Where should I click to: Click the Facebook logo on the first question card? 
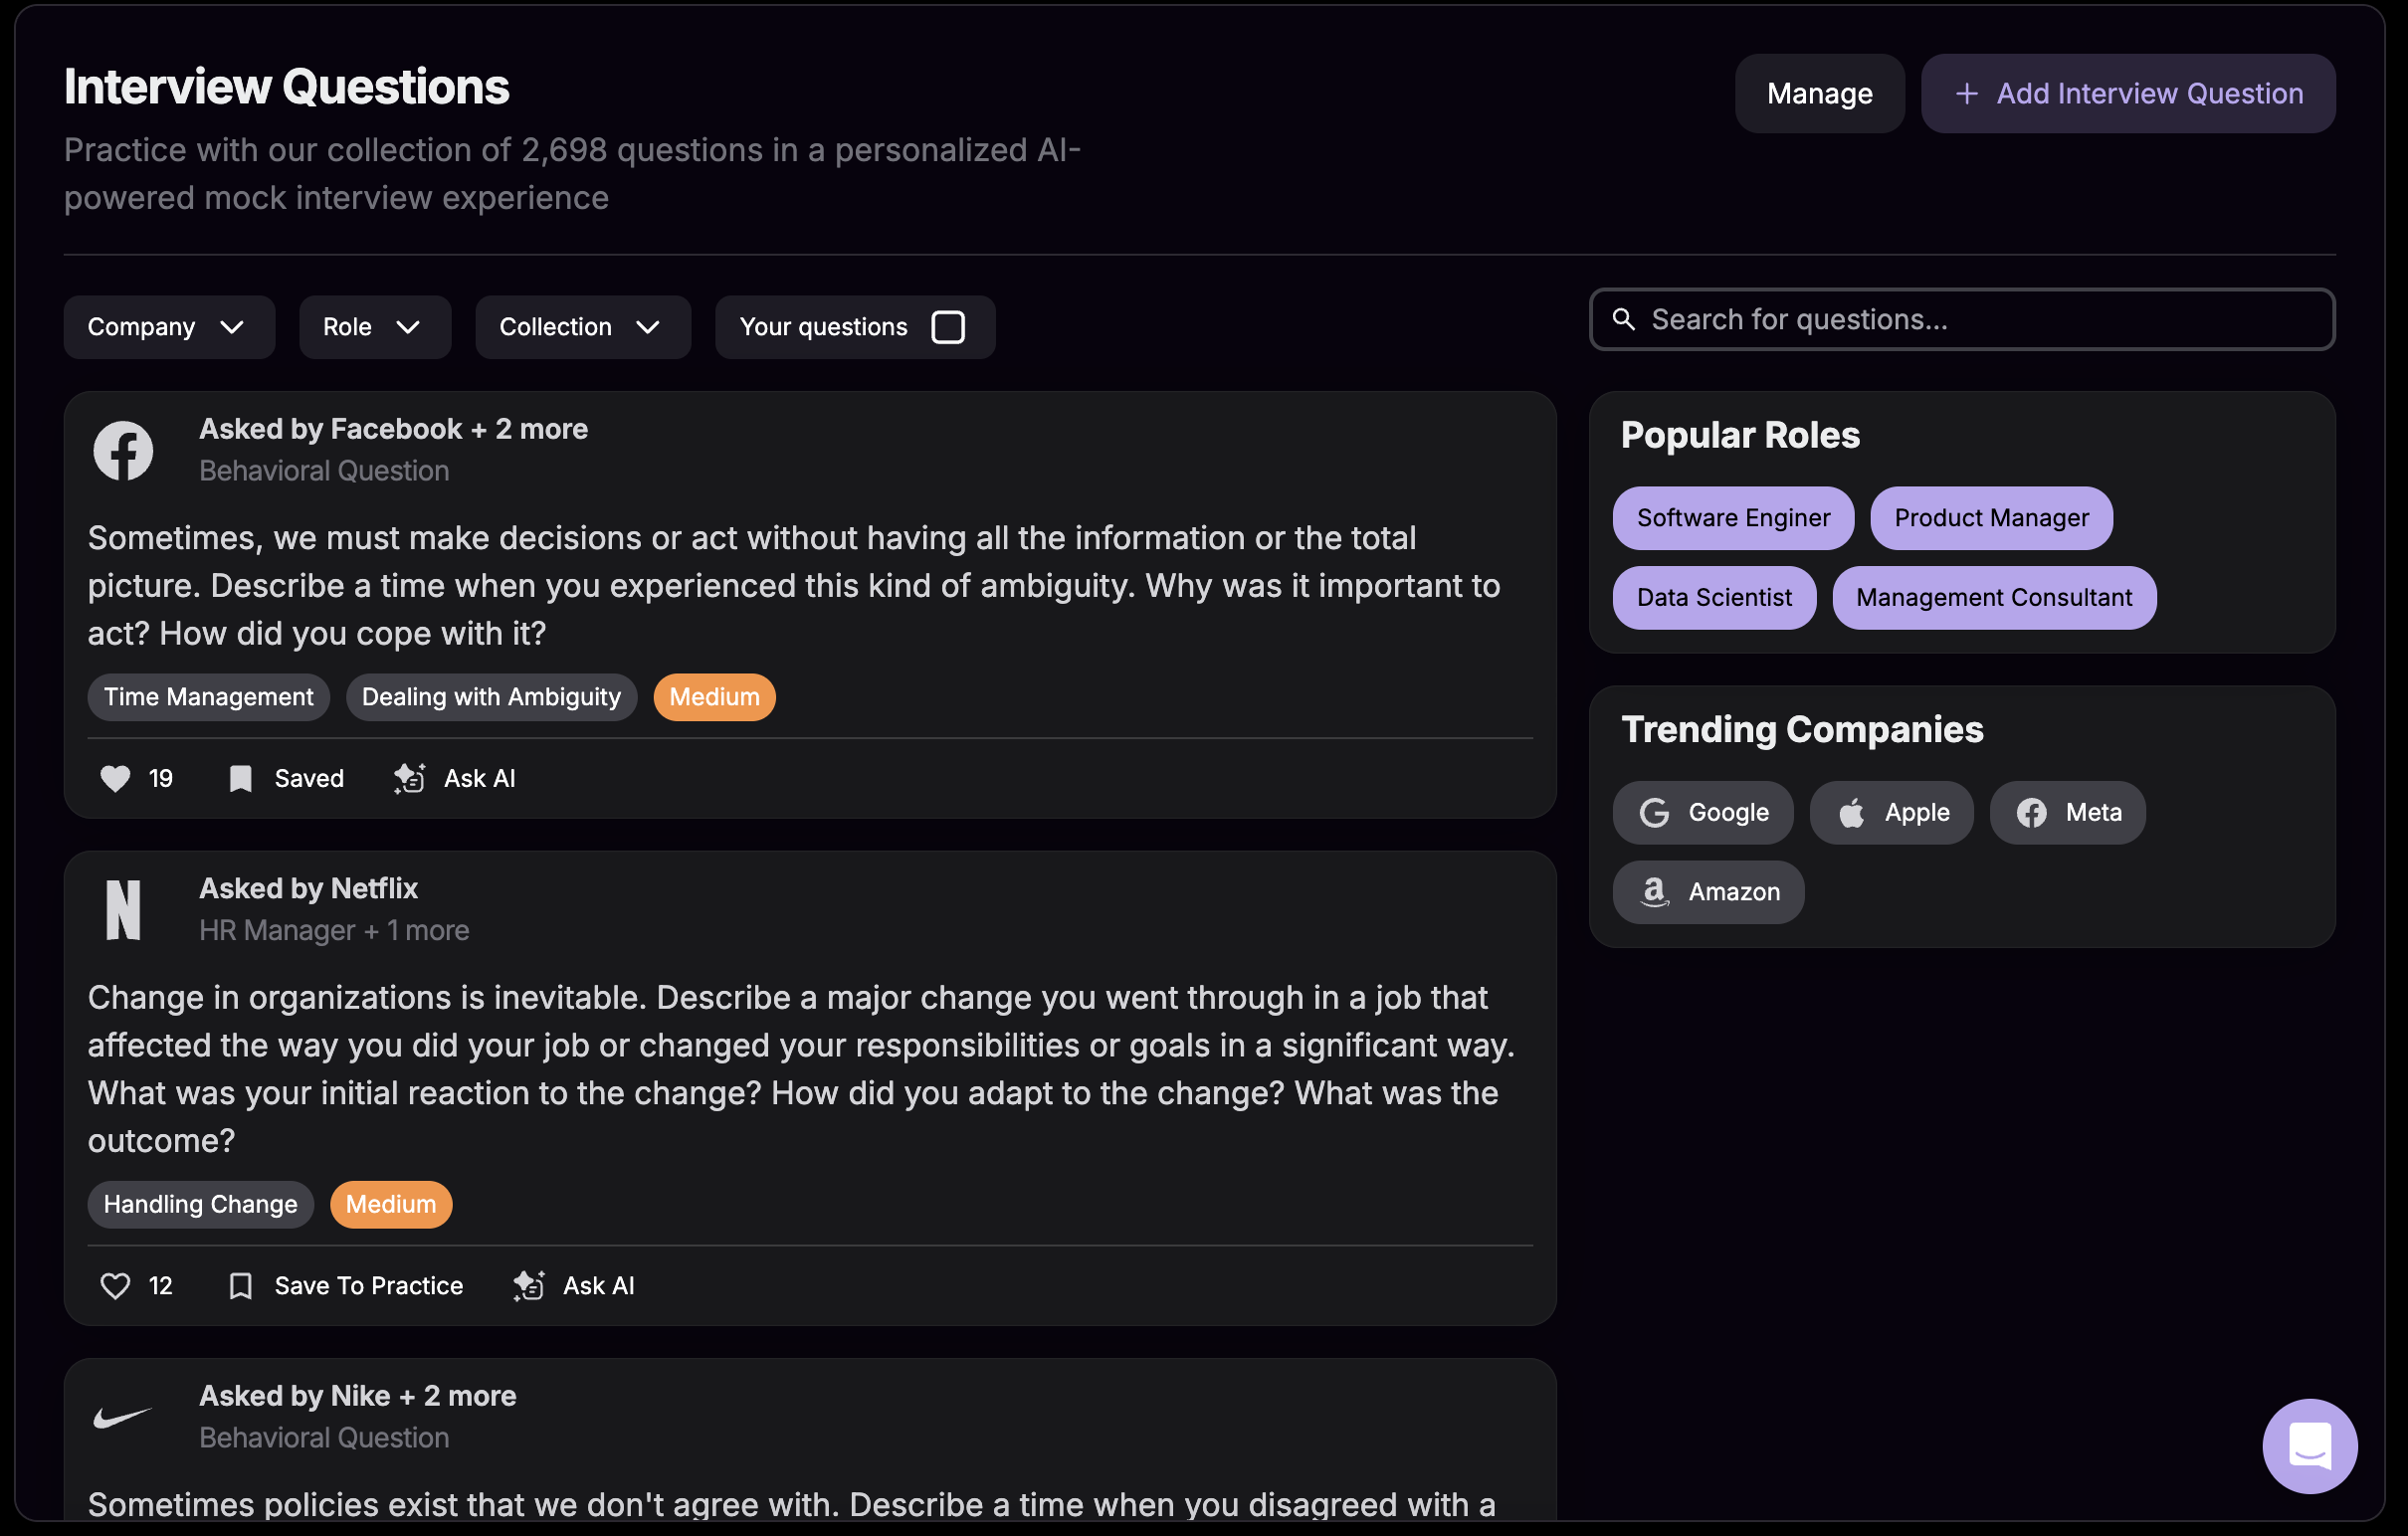point(123,451)
